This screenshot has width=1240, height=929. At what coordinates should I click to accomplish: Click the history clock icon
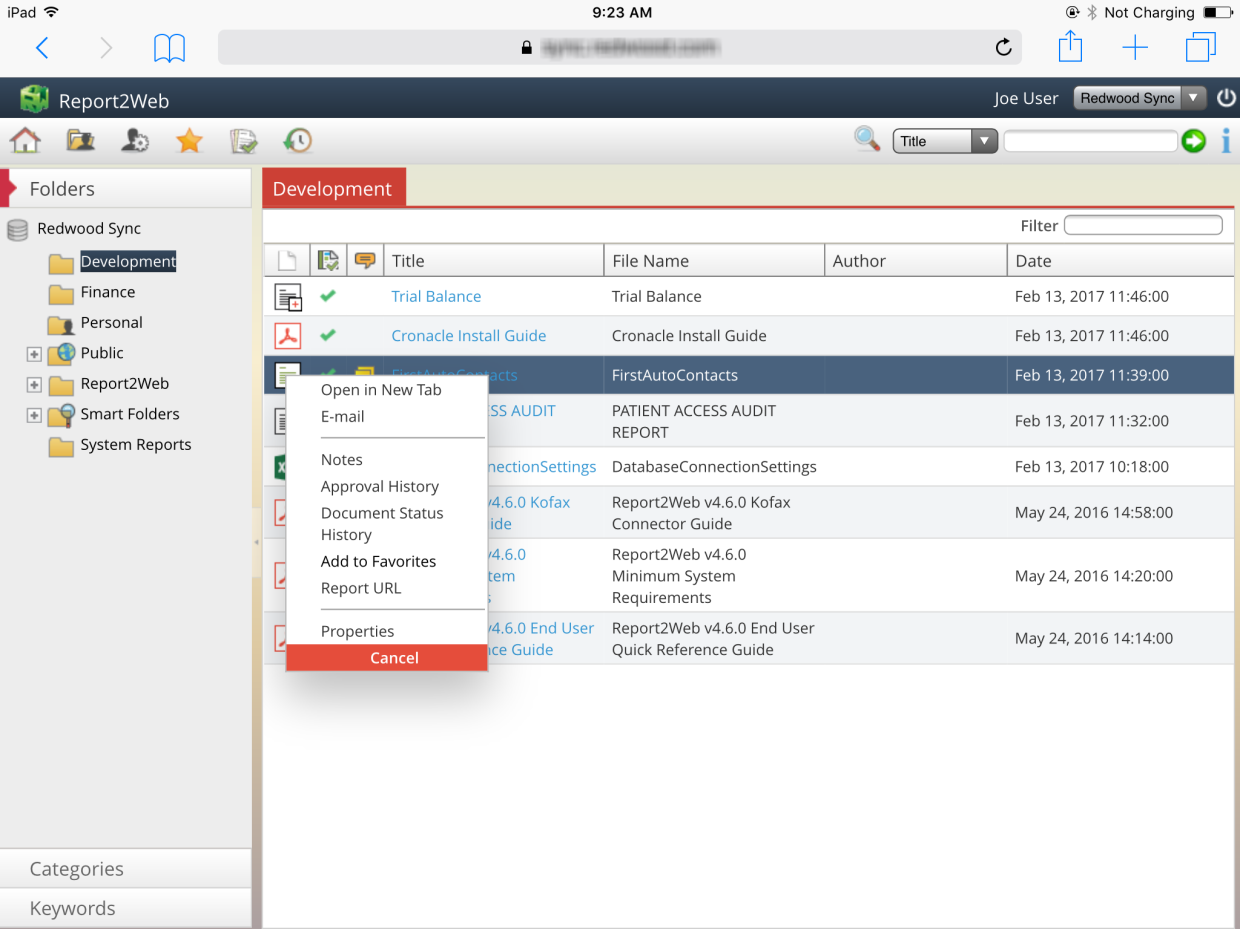(x=297, y=140)
